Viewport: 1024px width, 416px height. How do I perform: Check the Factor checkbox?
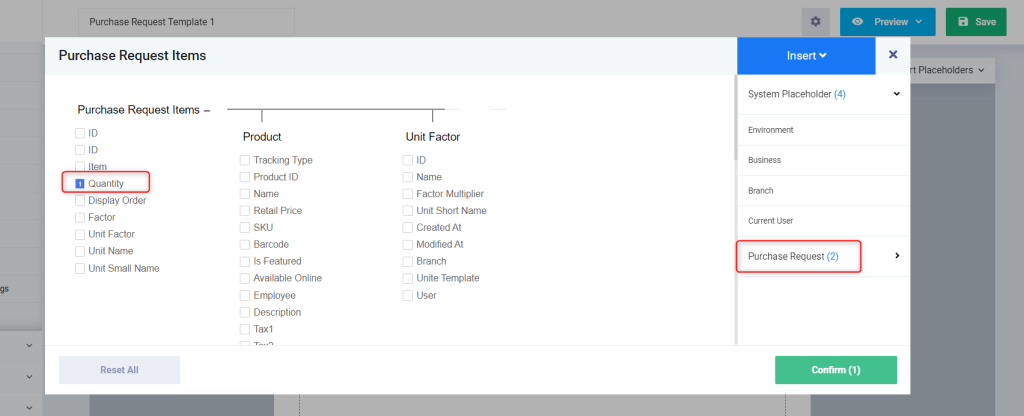click(80, 217)
